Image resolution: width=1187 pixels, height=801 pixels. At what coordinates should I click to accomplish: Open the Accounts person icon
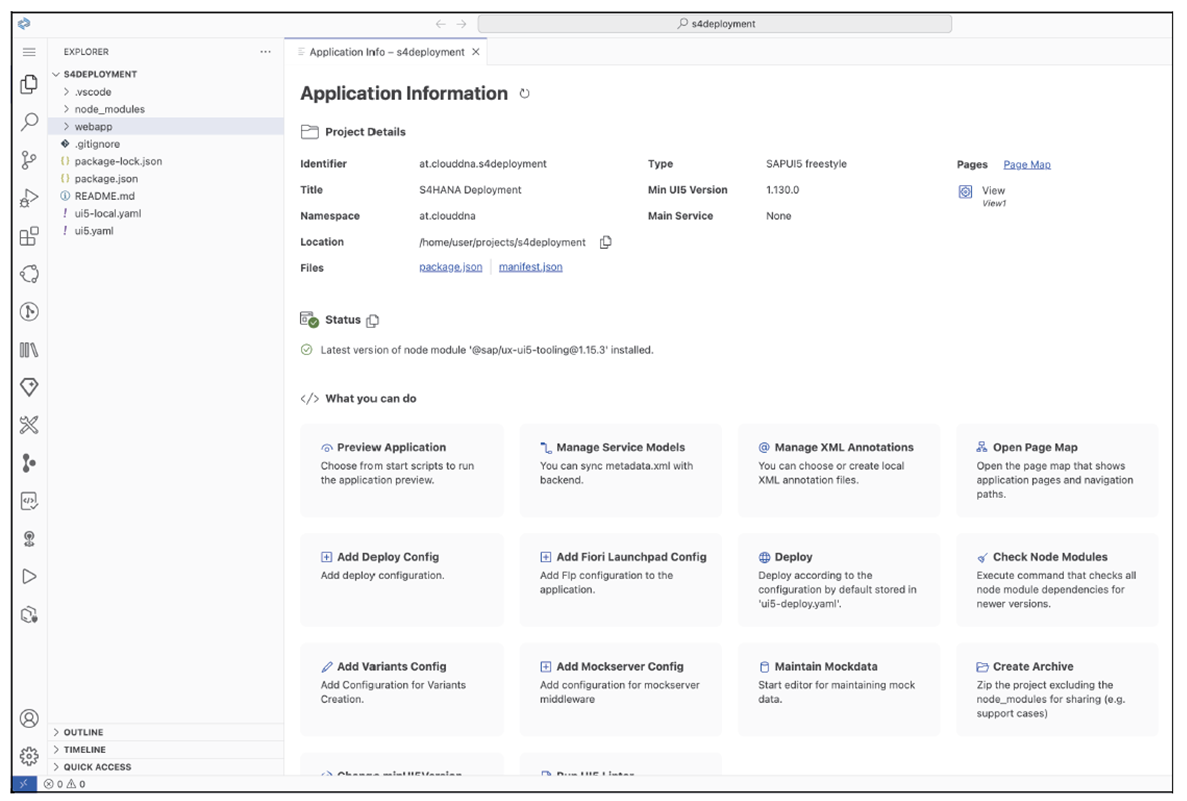pyautogui.click(x=29, y=718)
